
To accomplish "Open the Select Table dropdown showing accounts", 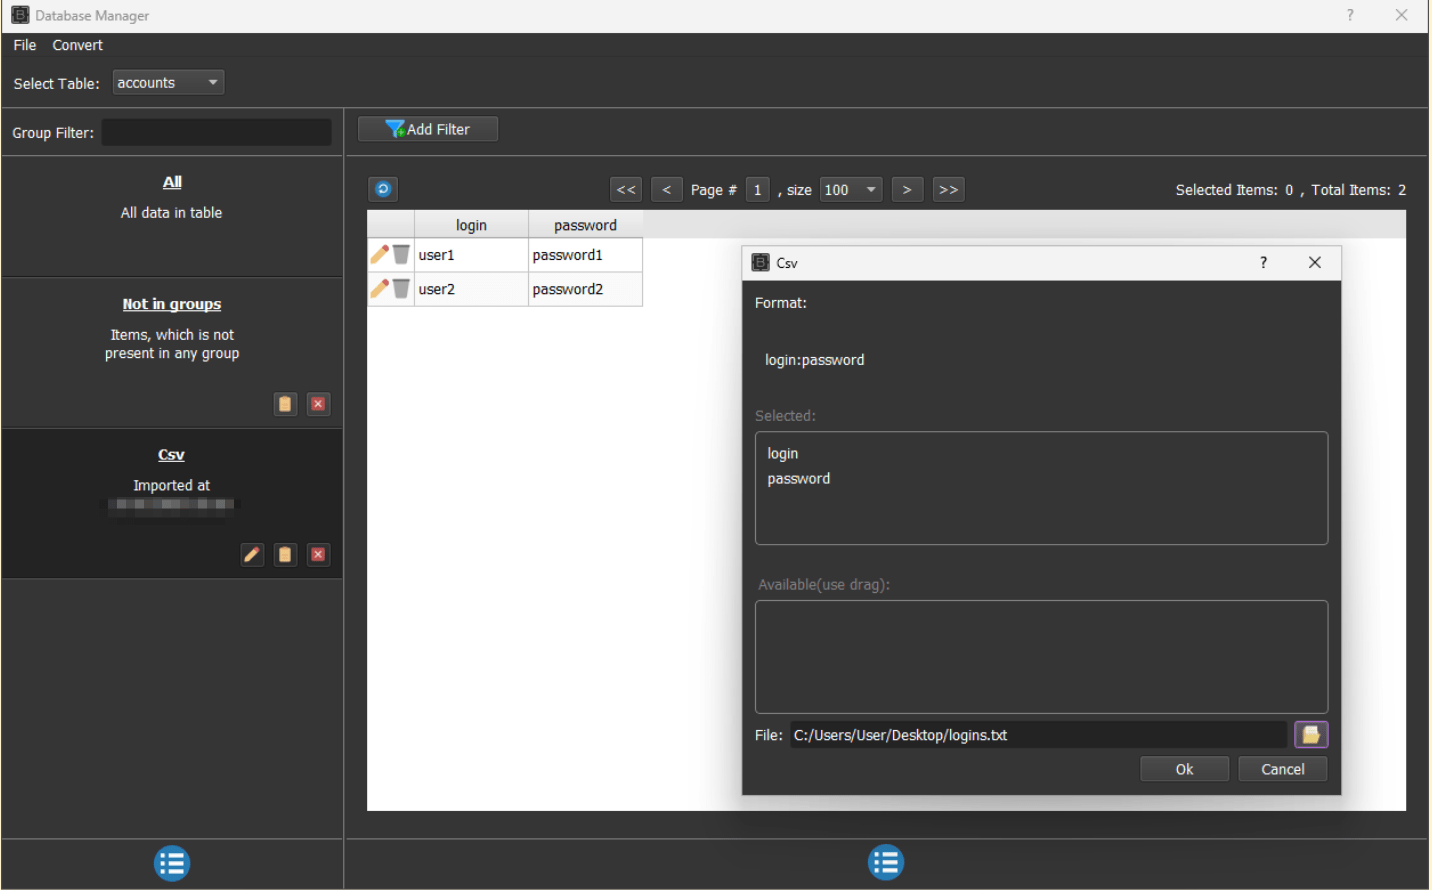I will point(167,82).
